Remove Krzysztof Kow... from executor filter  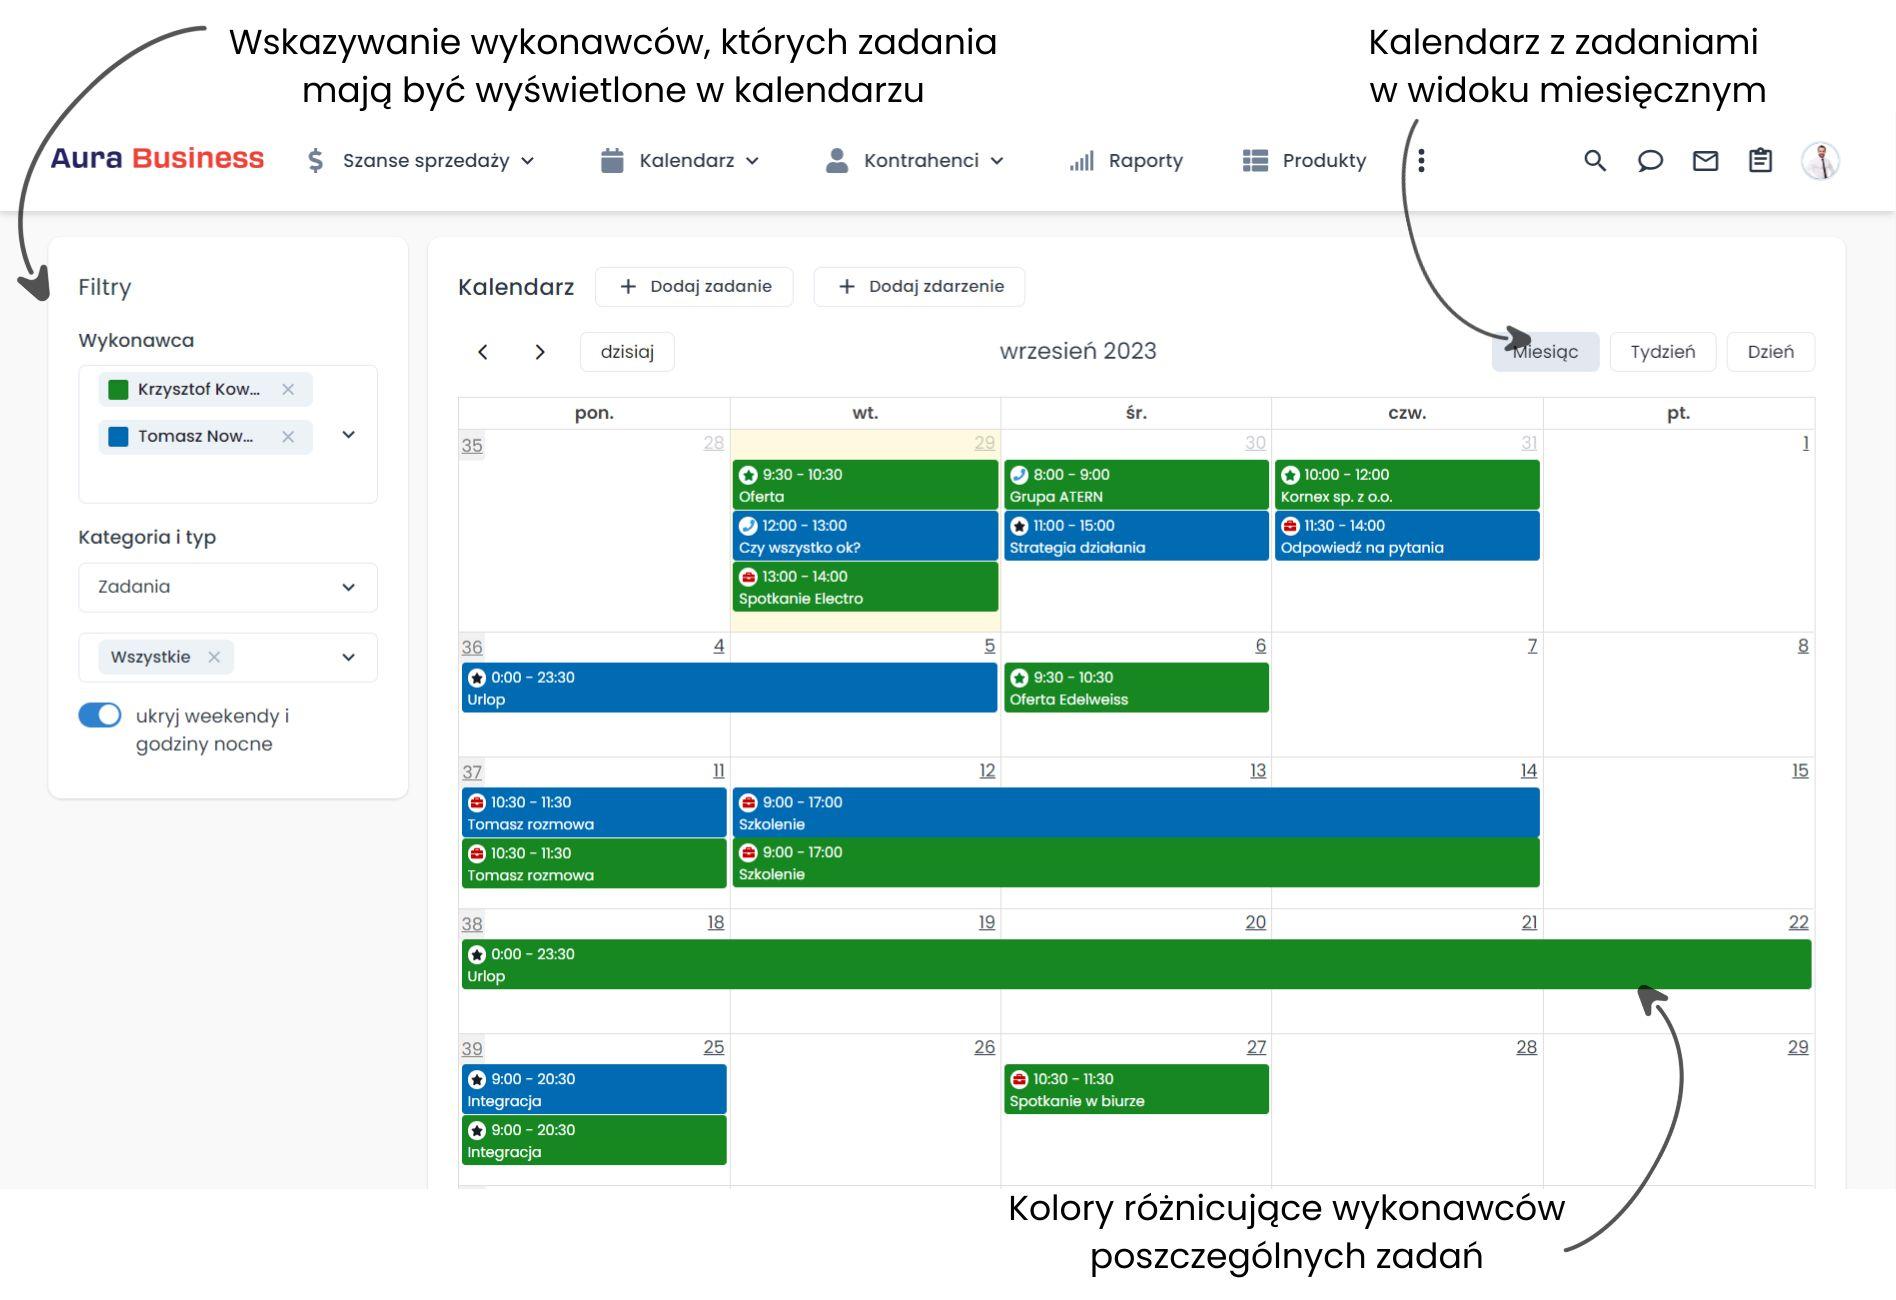click(288, 389)
